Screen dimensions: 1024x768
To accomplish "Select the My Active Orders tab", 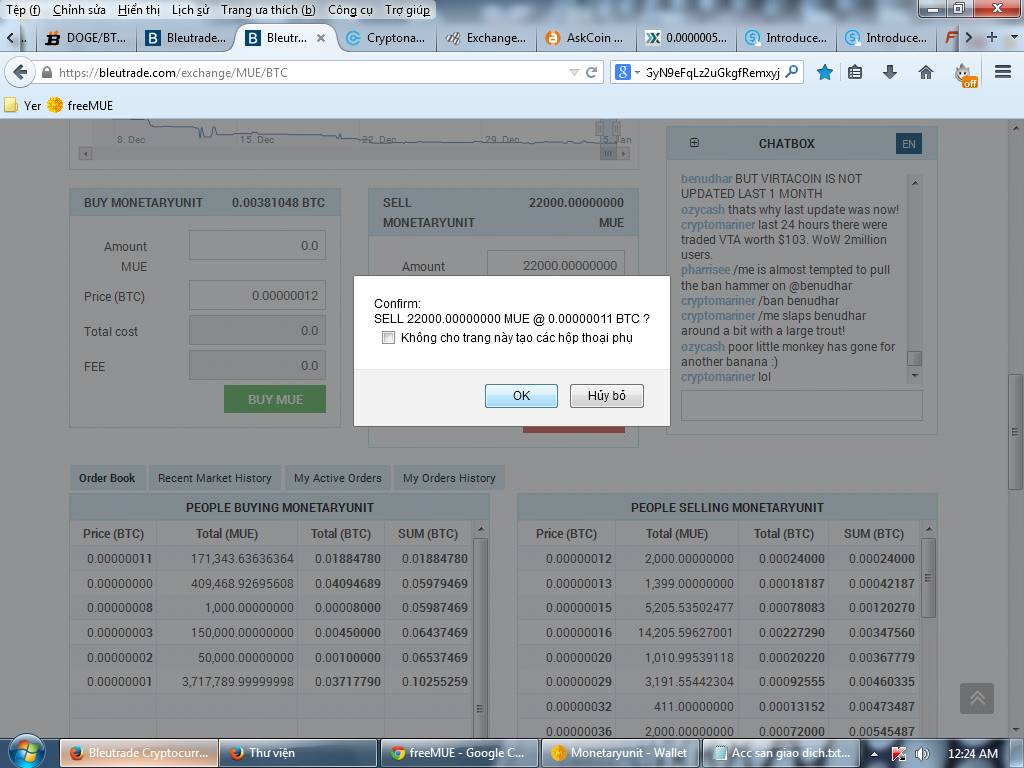I will point(338,478).
